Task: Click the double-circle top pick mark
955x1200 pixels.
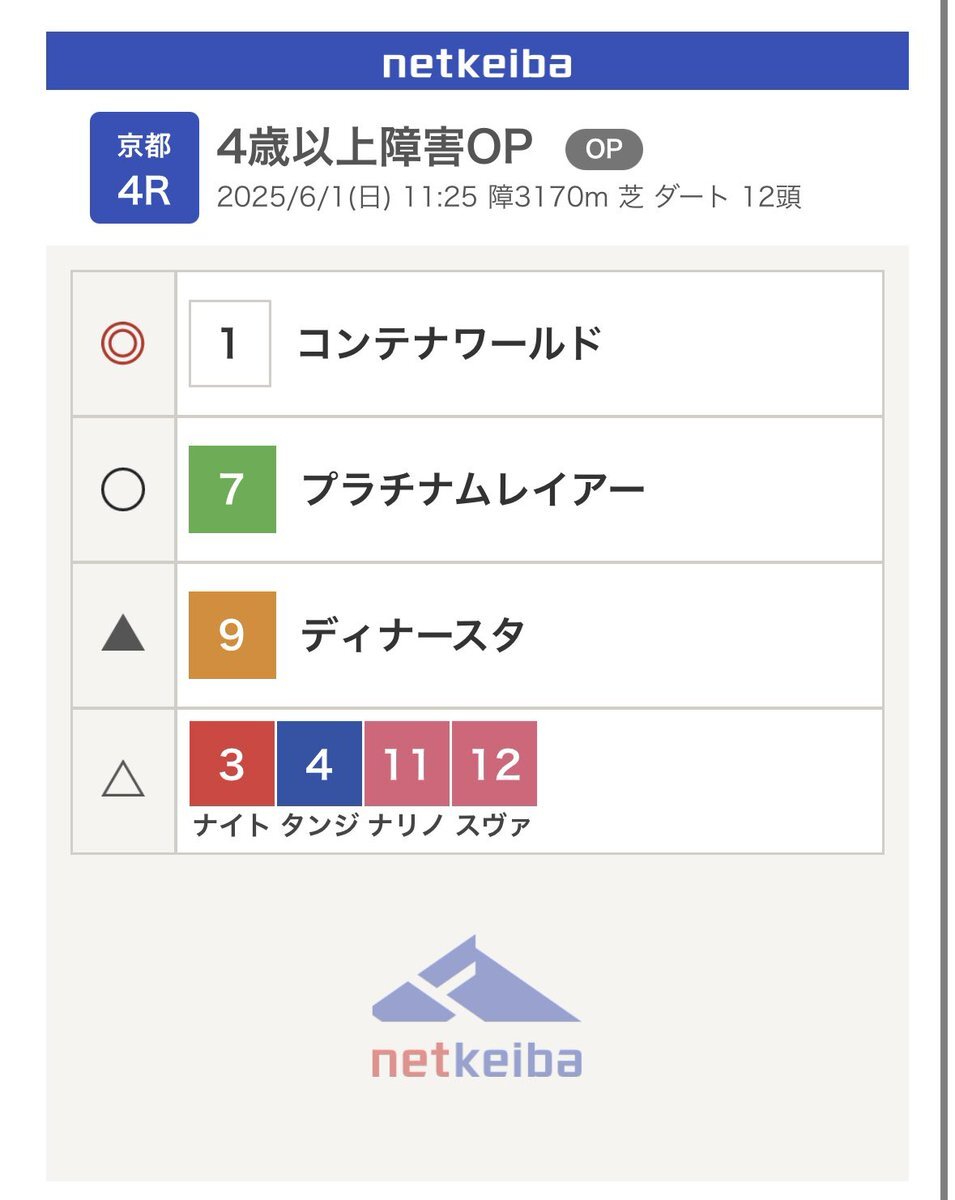Action: point(123,344)
